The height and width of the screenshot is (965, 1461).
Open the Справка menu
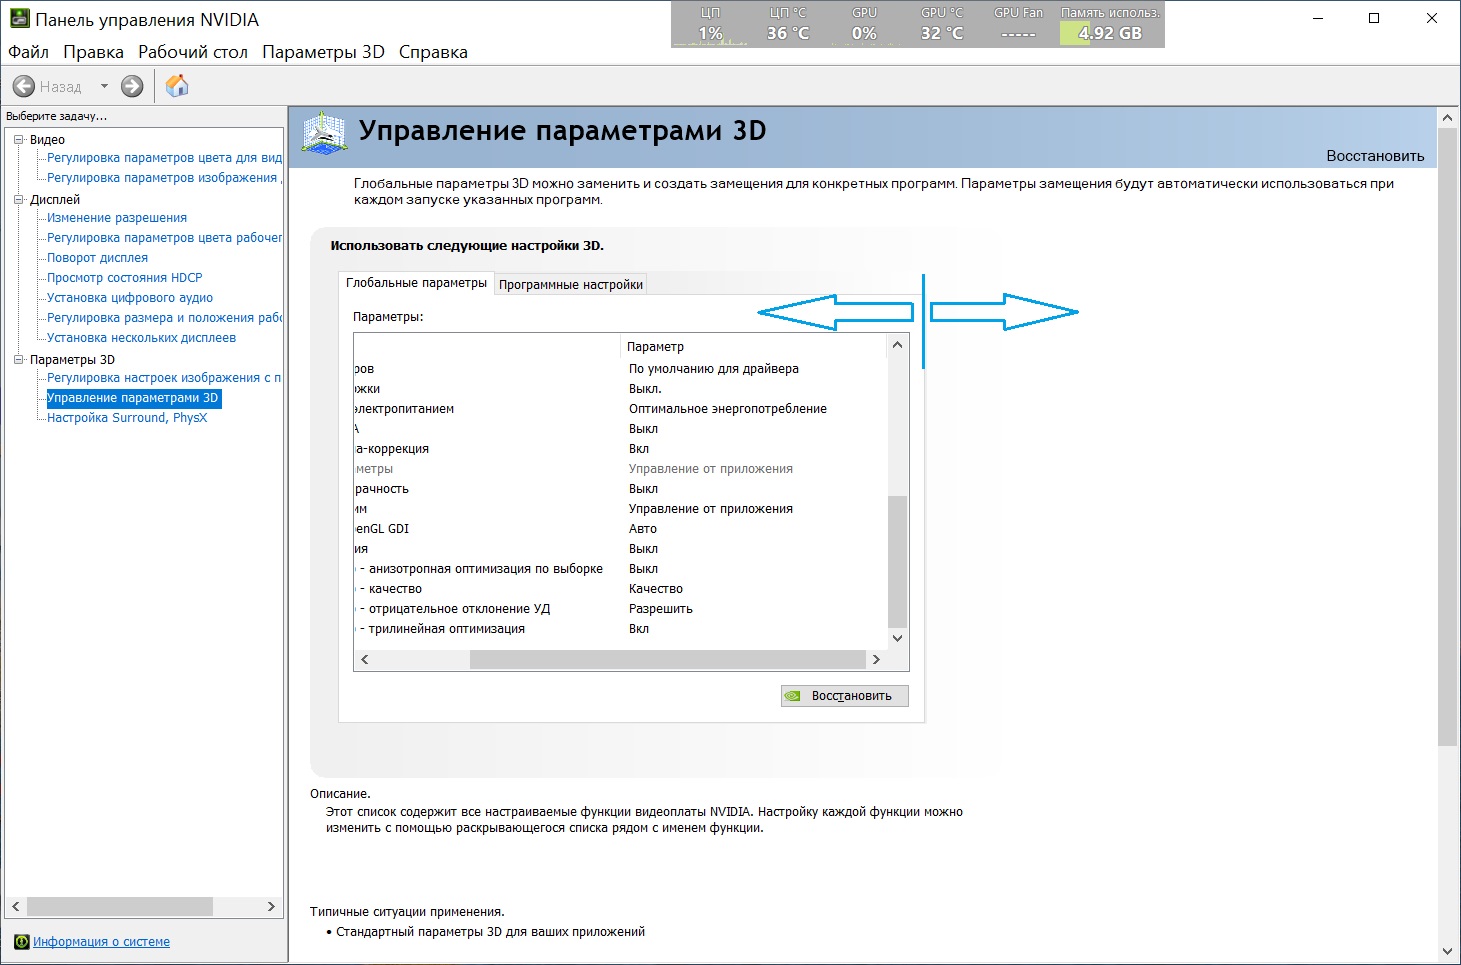(433, 52)
